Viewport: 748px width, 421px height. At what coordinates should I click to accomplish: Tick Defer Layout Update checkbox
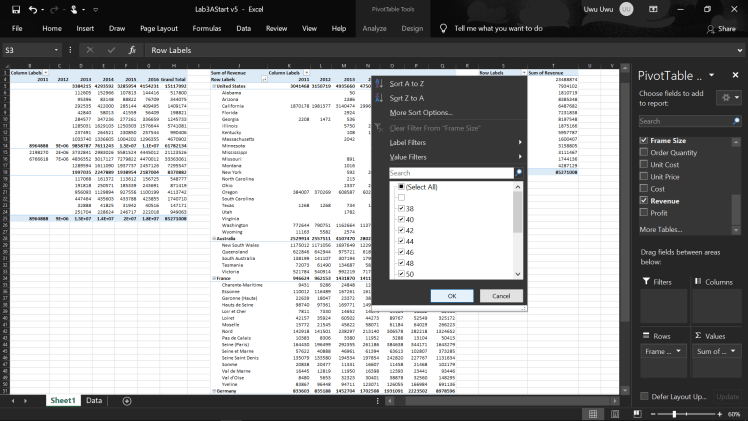pos(643,397)
